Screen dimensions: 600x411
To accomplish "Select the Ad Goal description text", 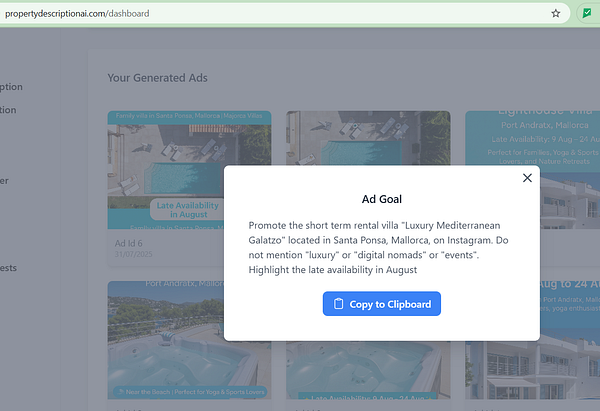I will pos(378,248).
